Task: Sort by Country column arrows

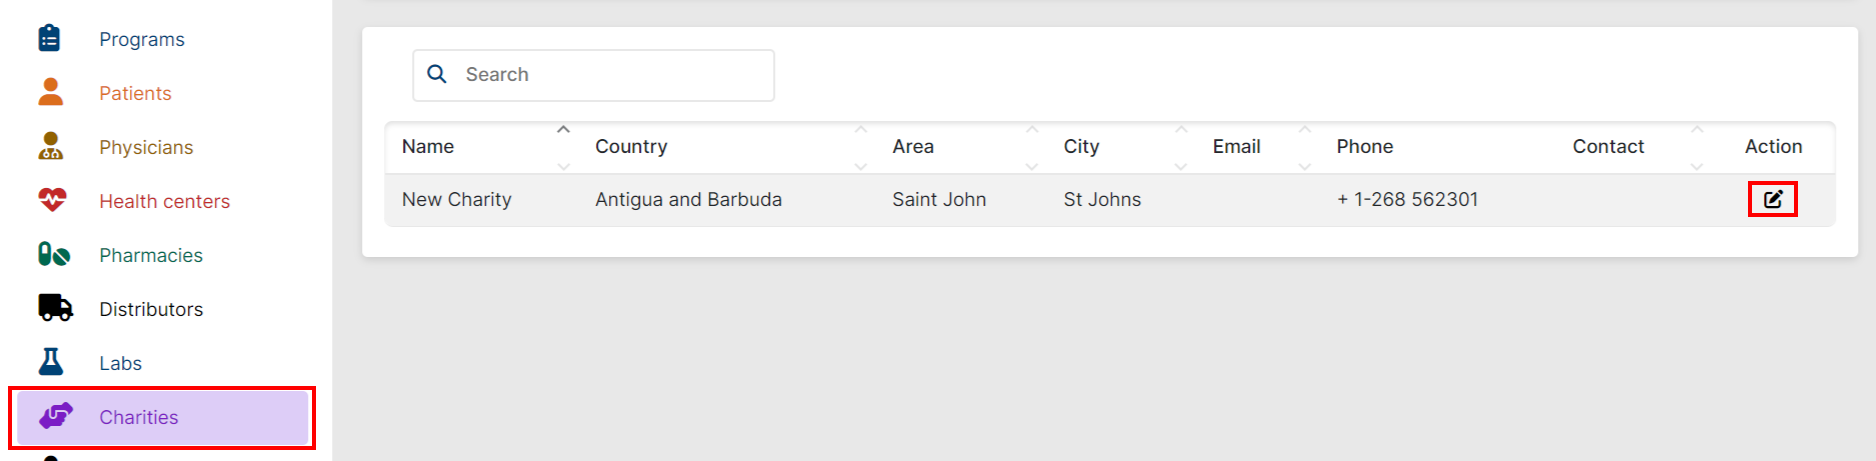Action: 860,147
